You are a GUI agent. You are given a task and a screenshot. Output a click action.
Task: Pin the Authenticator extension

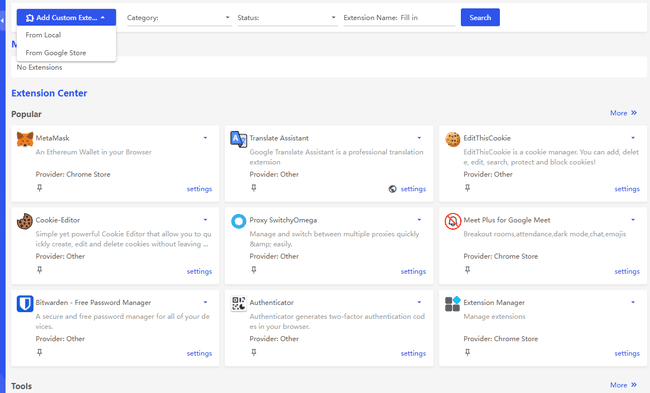coord(254,352)
